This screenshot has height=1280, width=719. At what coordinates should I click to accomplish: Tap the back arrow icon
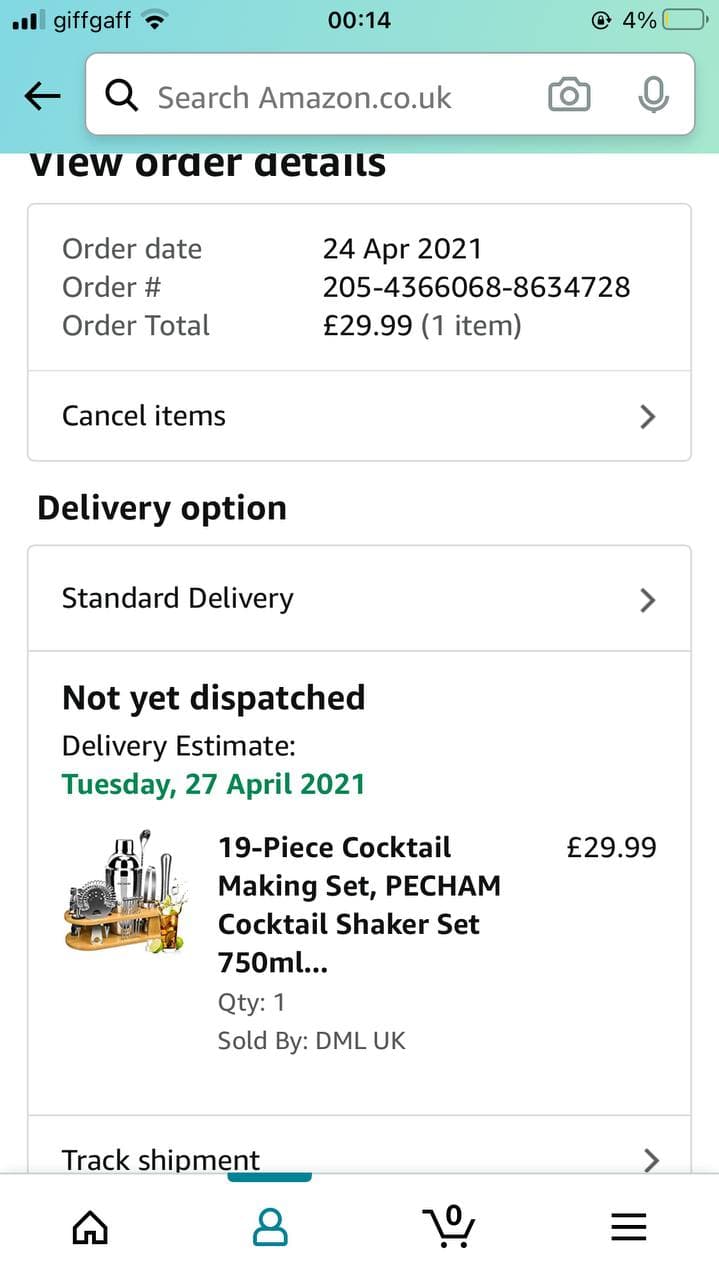42,96
